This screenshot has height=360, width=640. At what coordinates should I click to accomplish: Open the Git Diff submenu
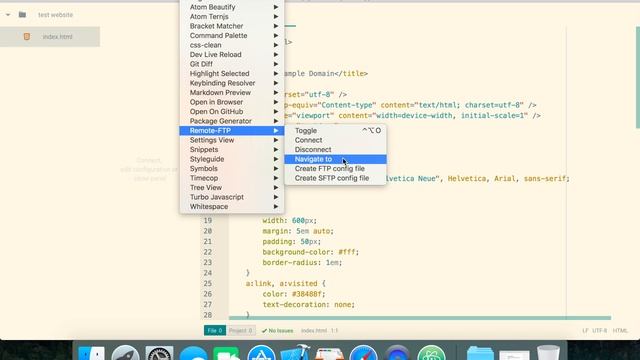pos(232,64)
